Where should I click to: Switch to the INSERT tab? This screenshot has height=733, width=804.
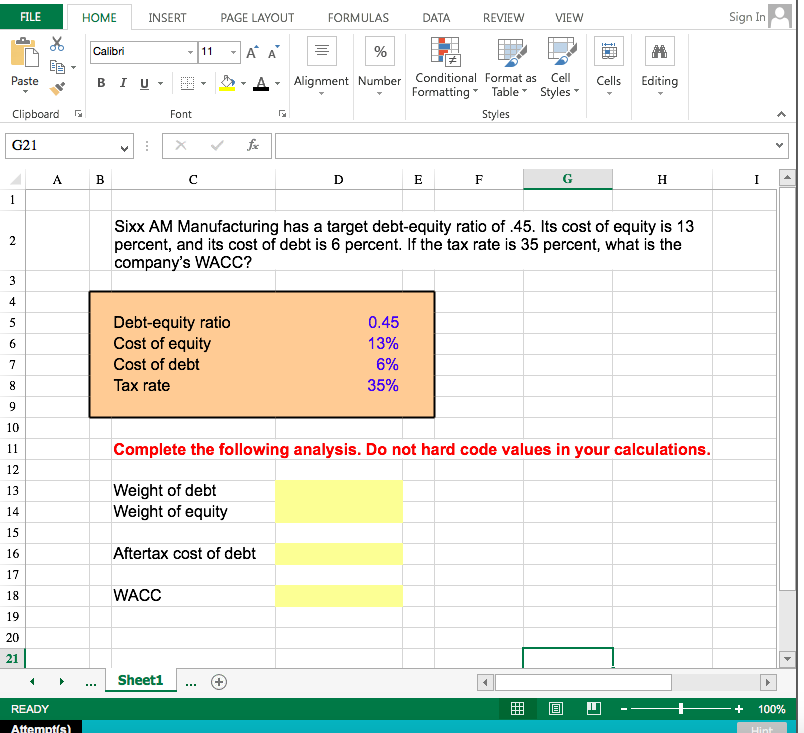[167, 17]
